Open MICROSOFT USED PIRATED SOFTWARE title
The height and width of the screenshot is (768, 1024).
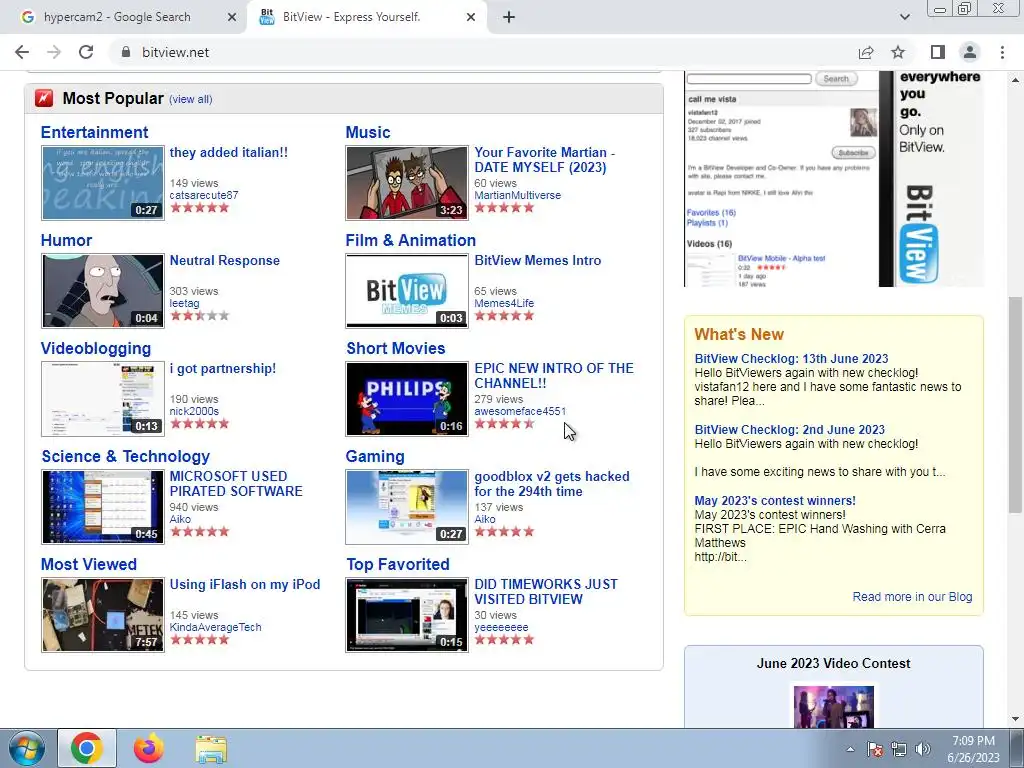pyautogui.click(x=236, y=484)
